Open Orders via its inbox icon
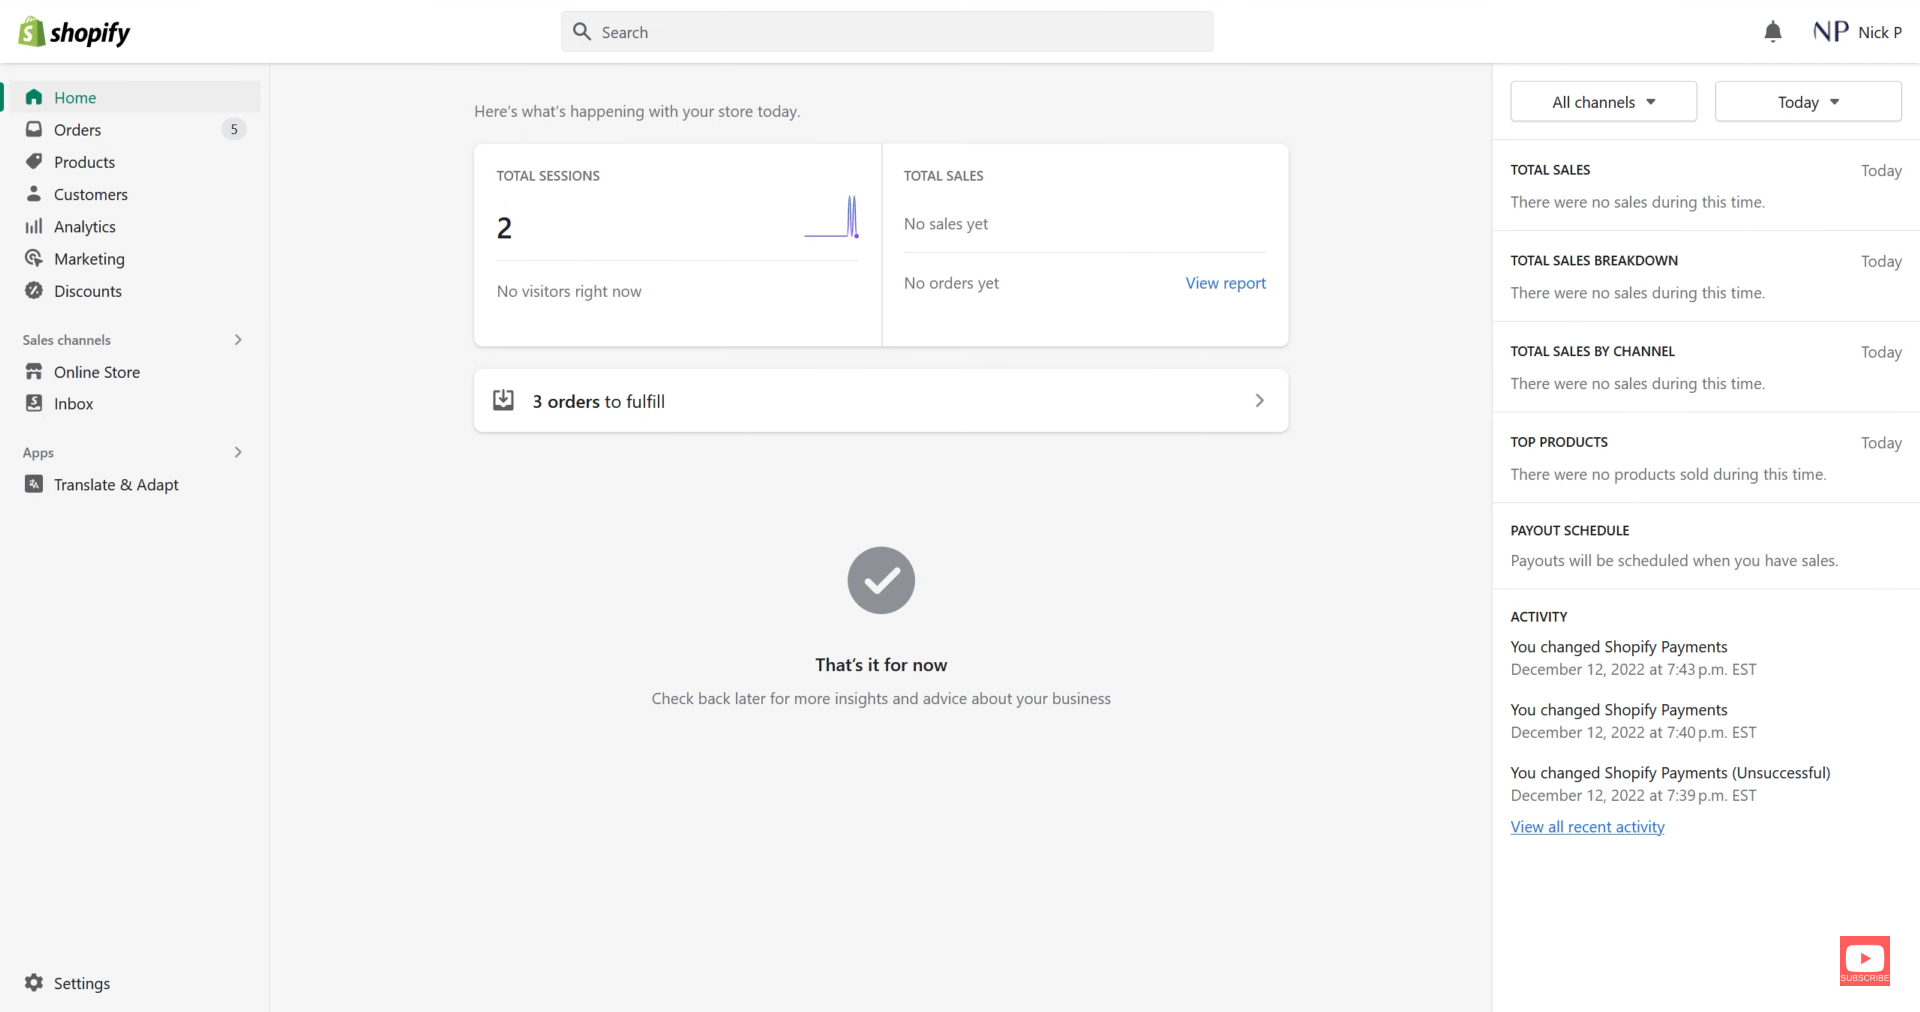Image resolution: width=1920 pixels, height=1012 pixels. [x=34, y=129]
